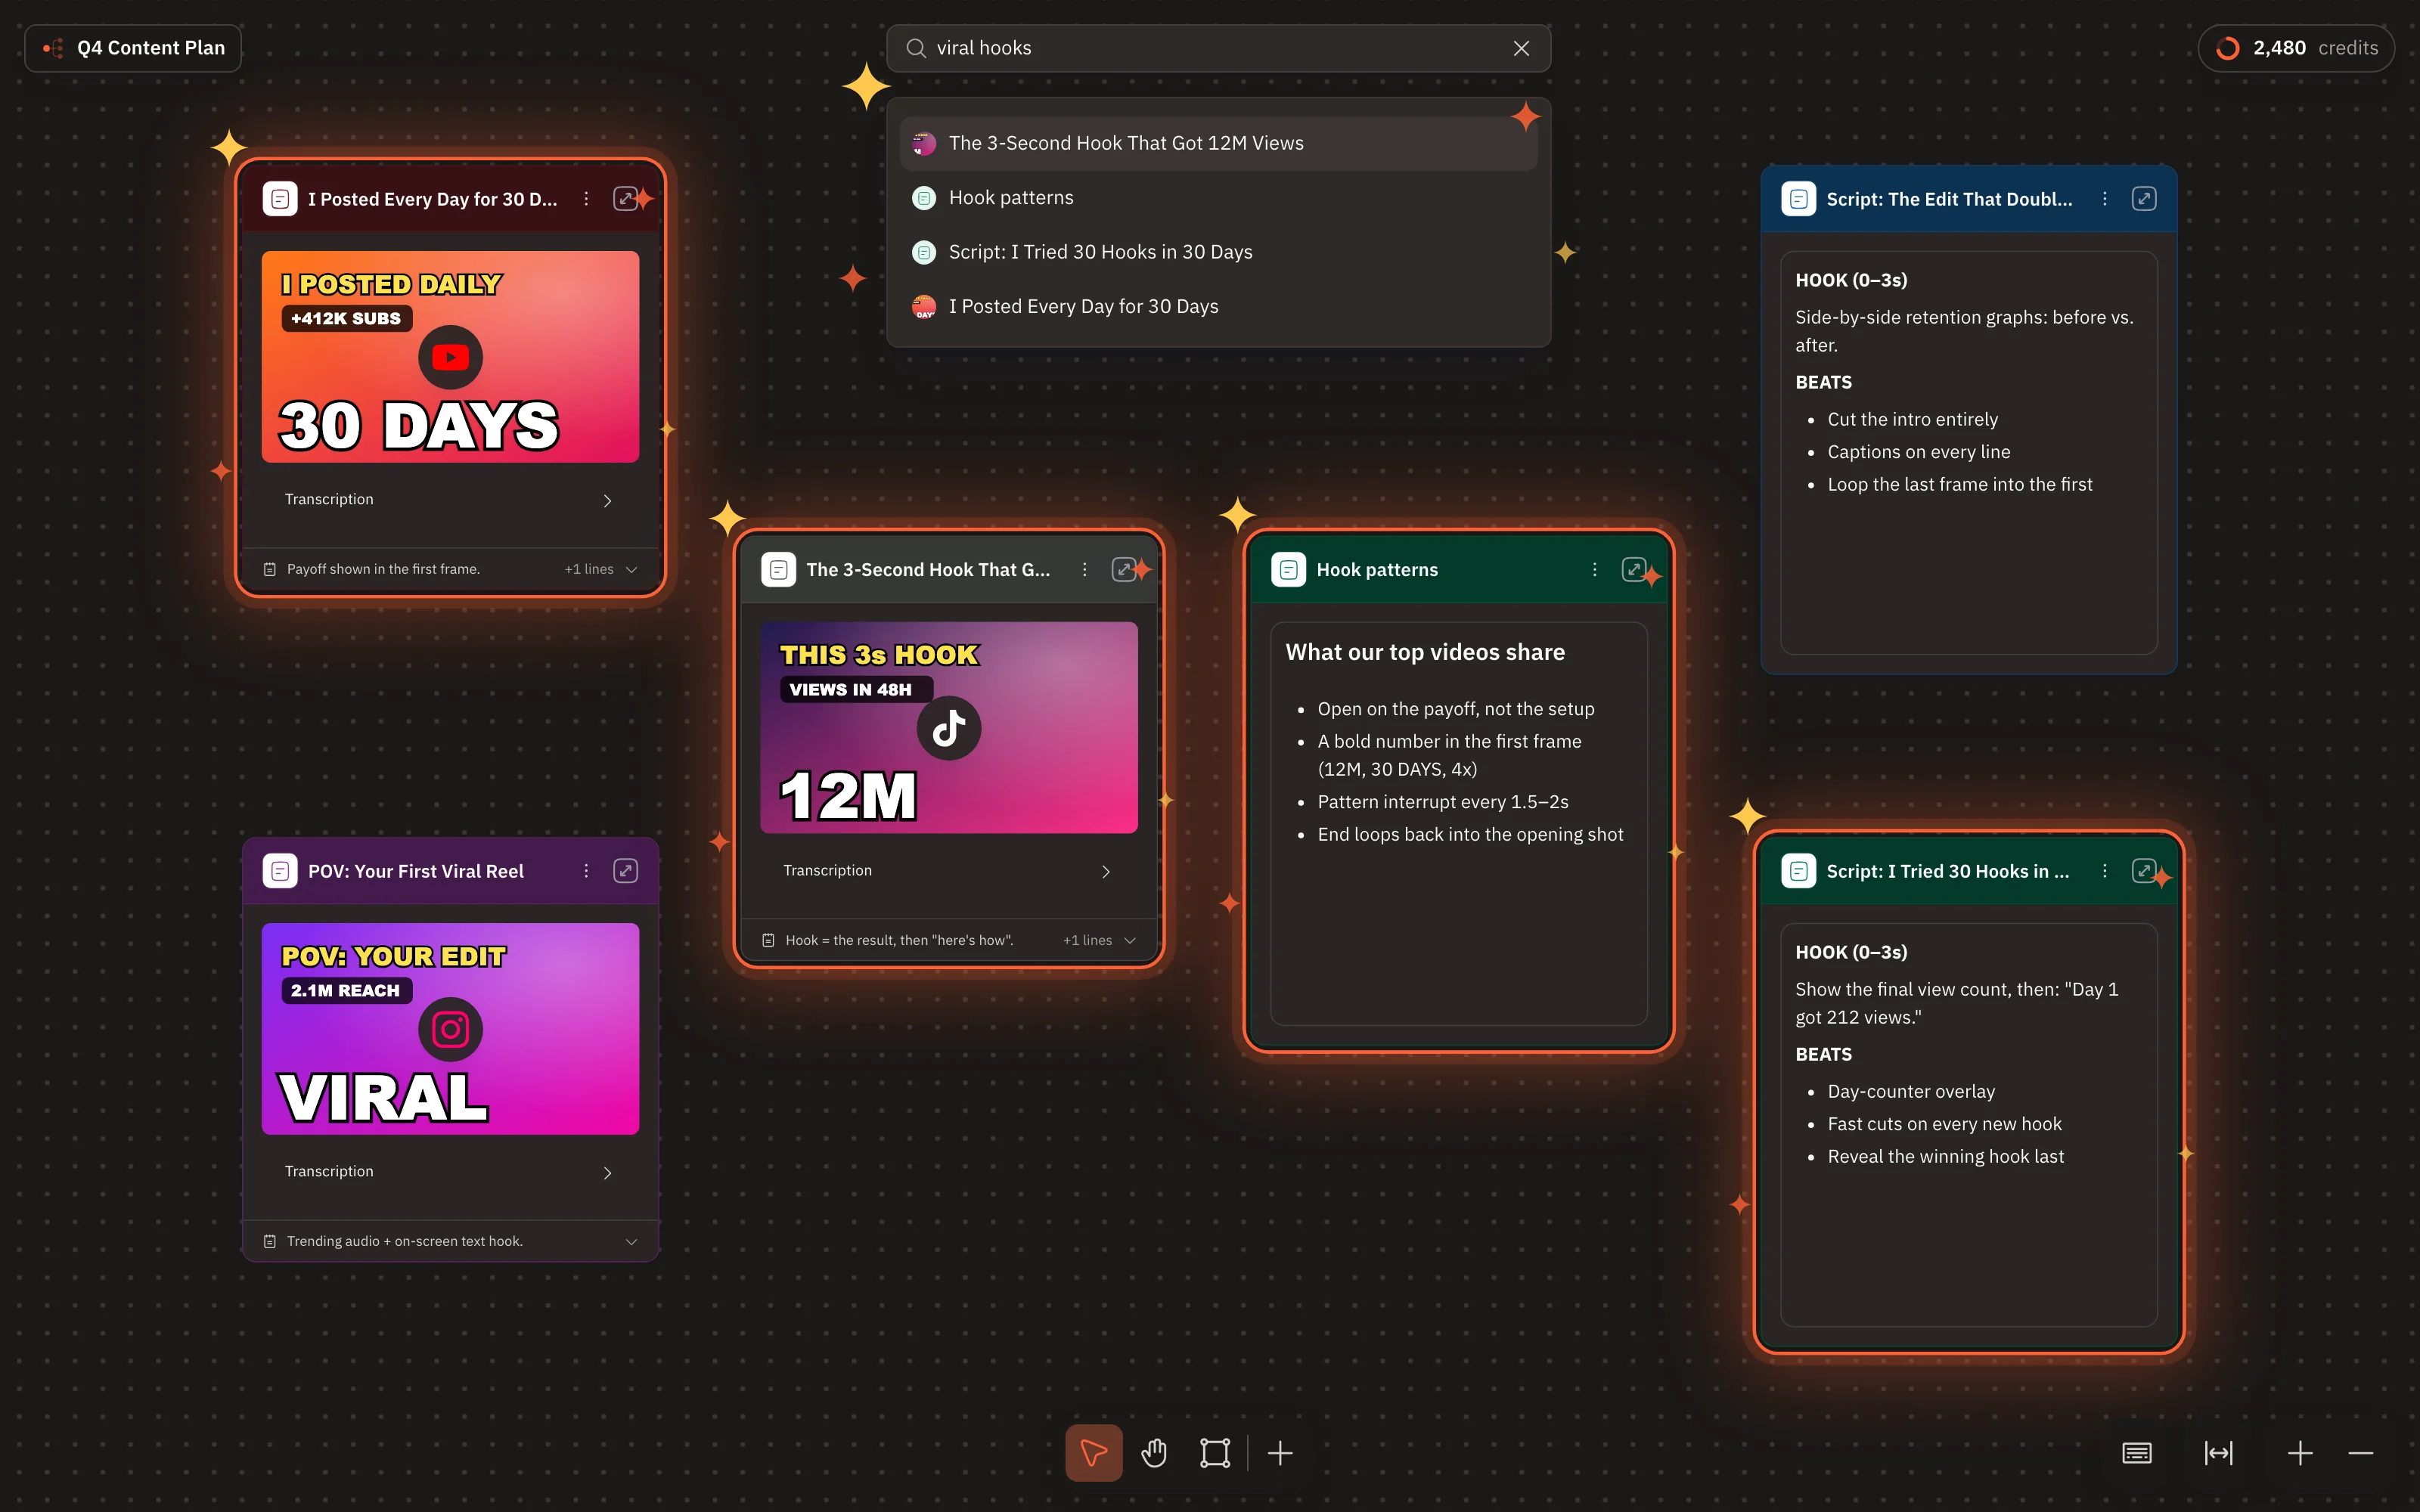Expand the POV: Your First Viral Reel card
The width and height of the screenshot is (2420, 1512).
pos(626,871)
